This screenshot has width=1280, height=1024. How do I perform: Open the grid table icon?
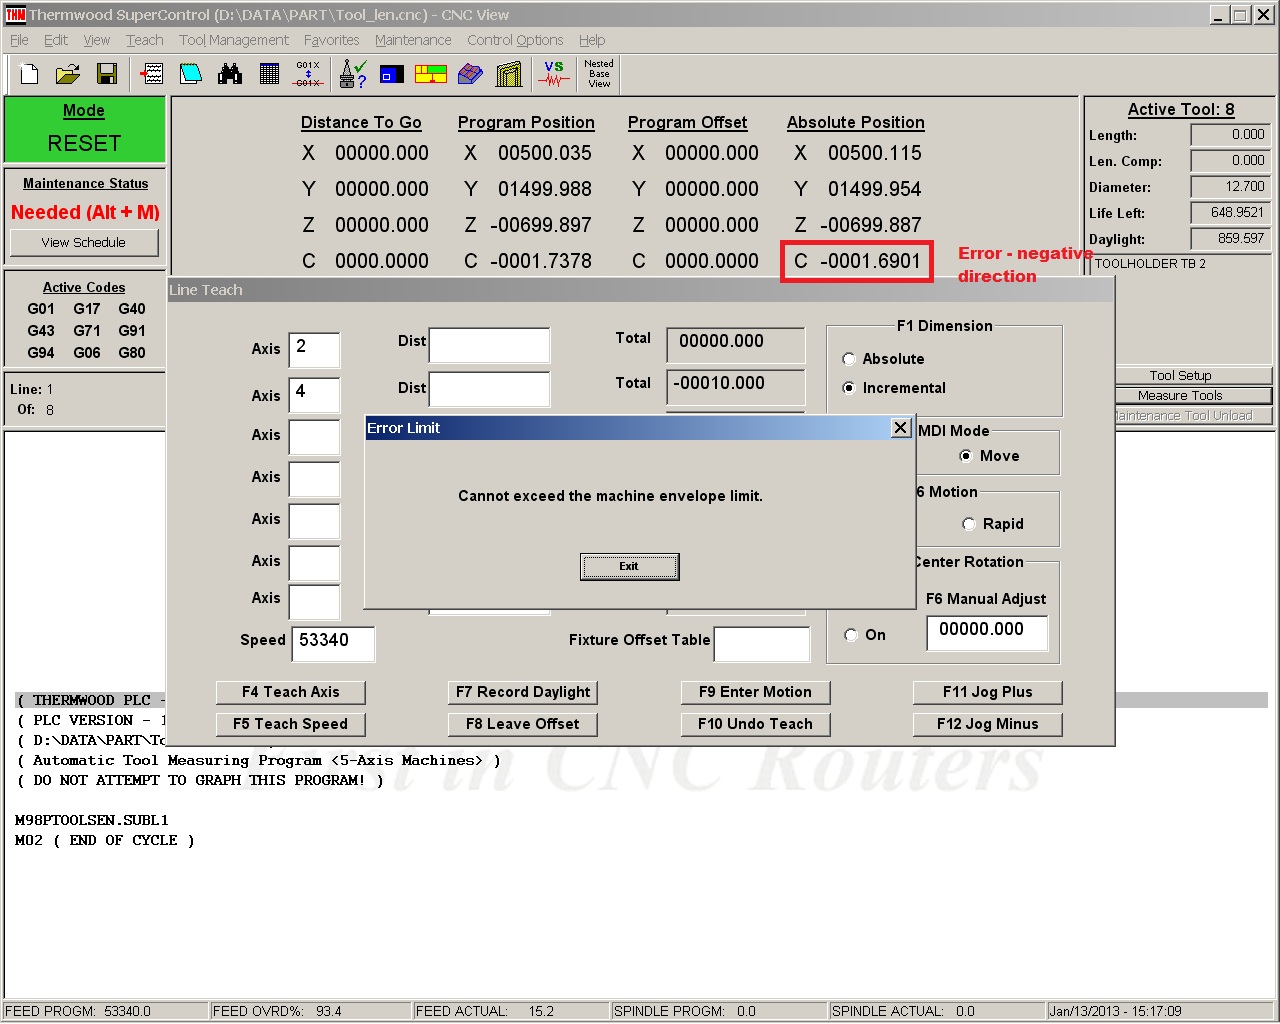click(x=269, y=74)
